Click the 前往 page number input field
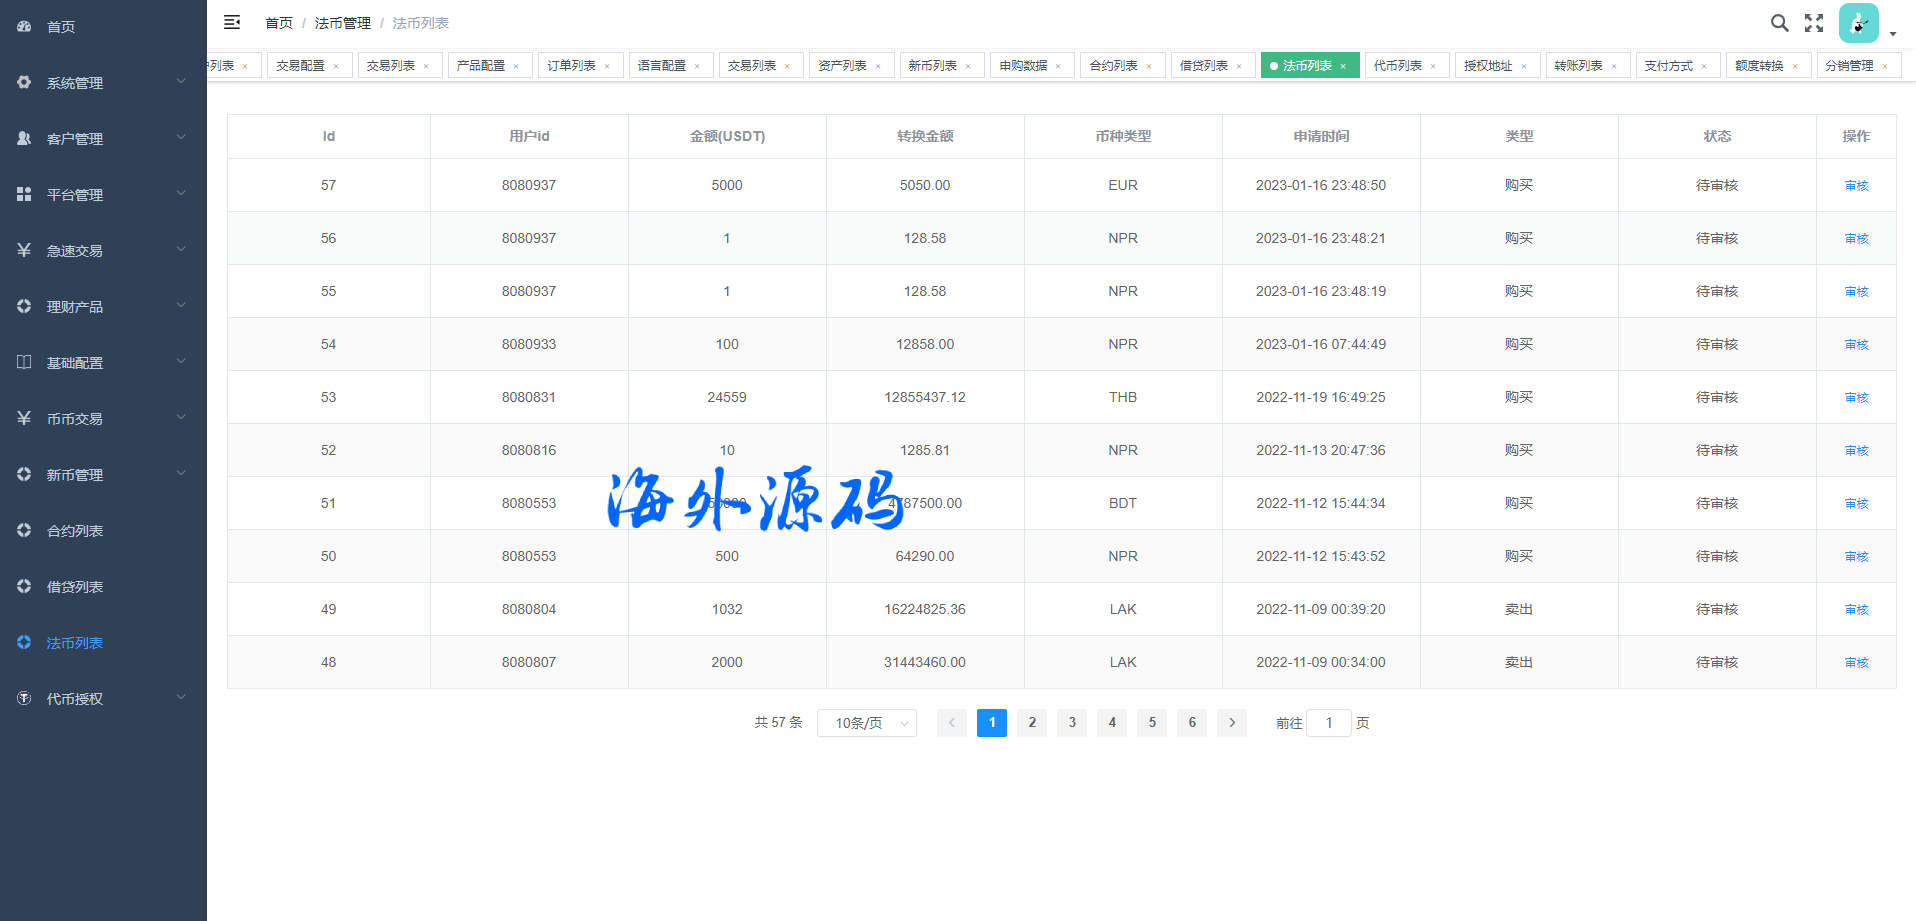The image size is (1916, 921). click(x=1329, y=723)
